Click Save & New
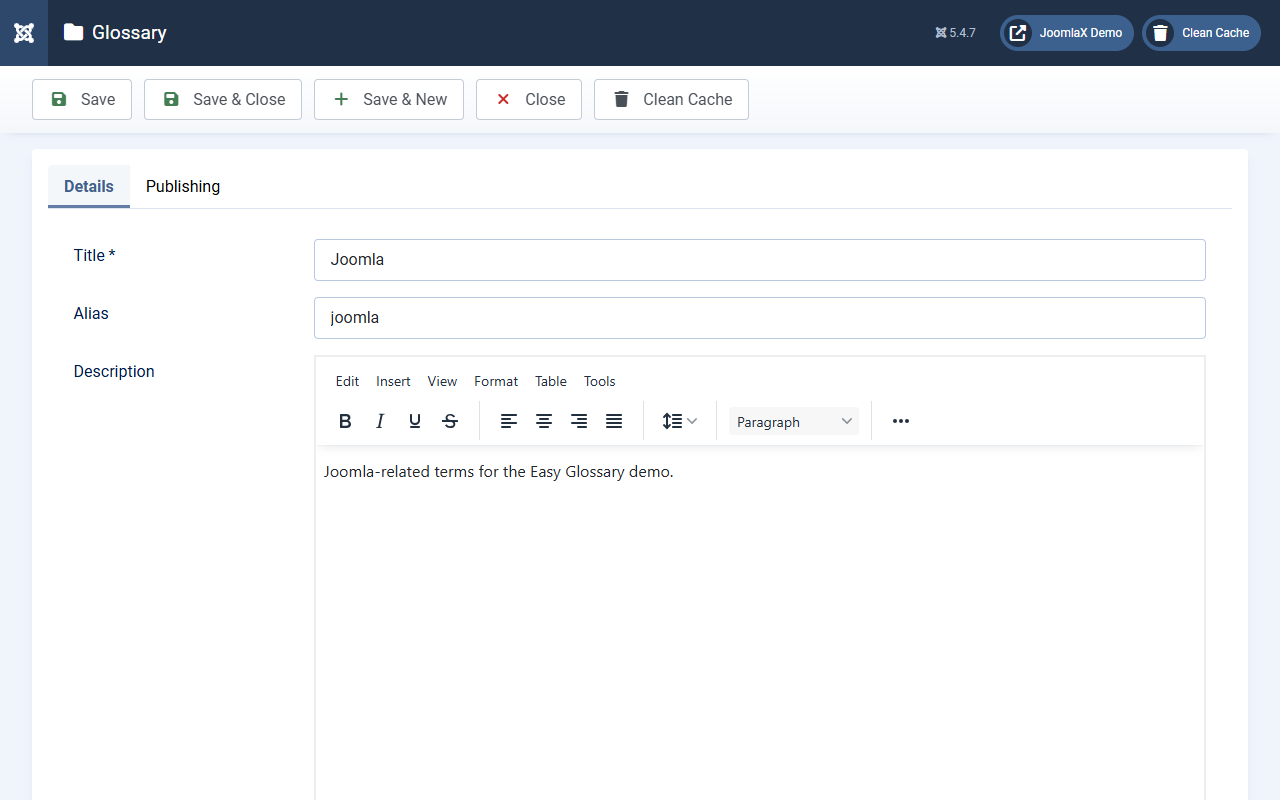Screen dimensions: 1280x800 [389, 99]
